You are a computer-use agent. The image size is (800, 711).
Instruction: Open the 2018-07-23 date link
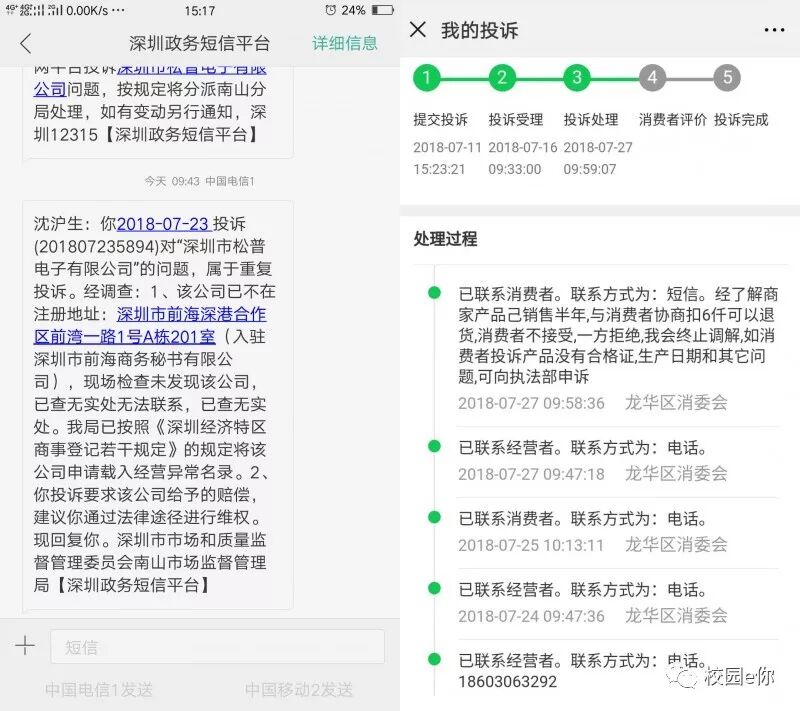click(163, 224)
